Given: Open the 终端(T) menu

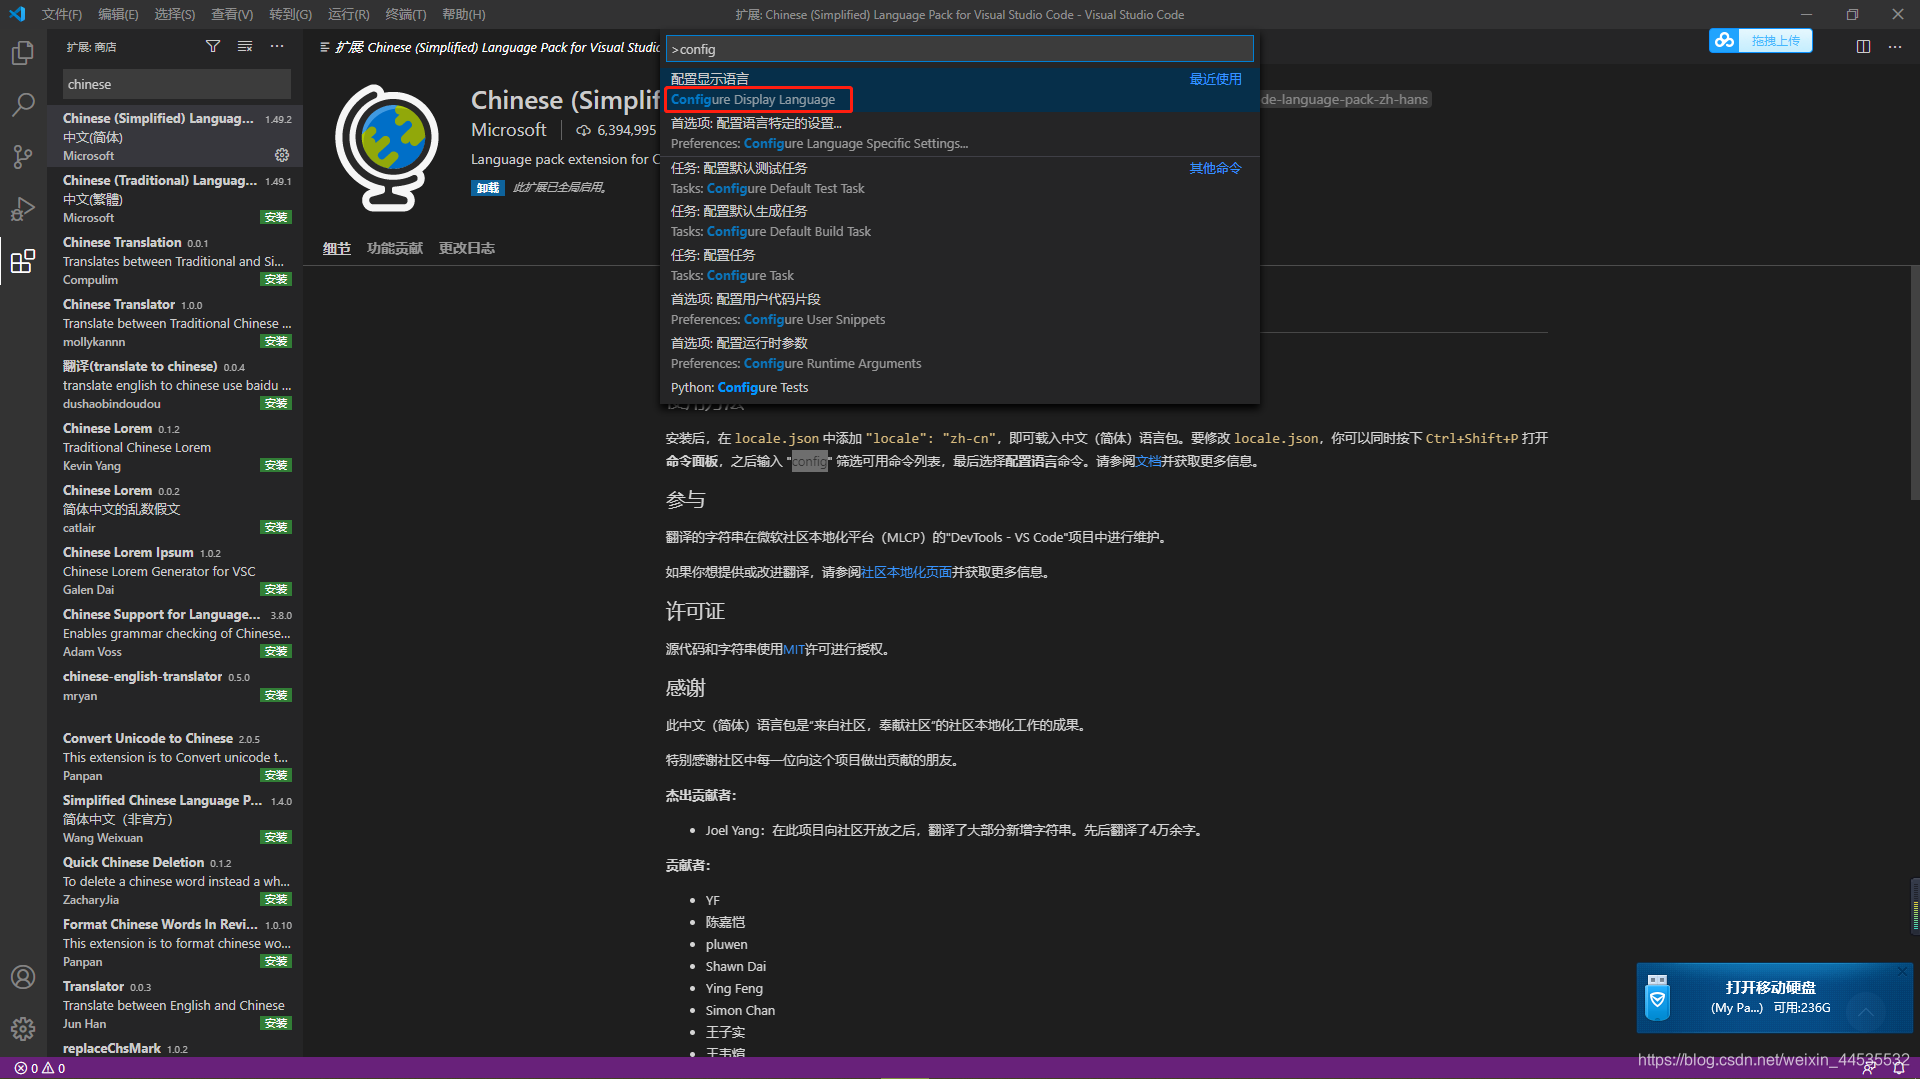Looking at the screenshot, I should point(406,14).
